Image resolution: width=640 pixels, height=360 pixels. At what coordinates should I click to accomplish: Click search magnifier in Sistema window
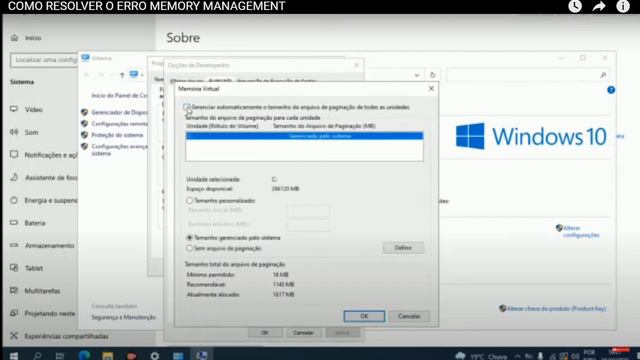coord(603,75)
